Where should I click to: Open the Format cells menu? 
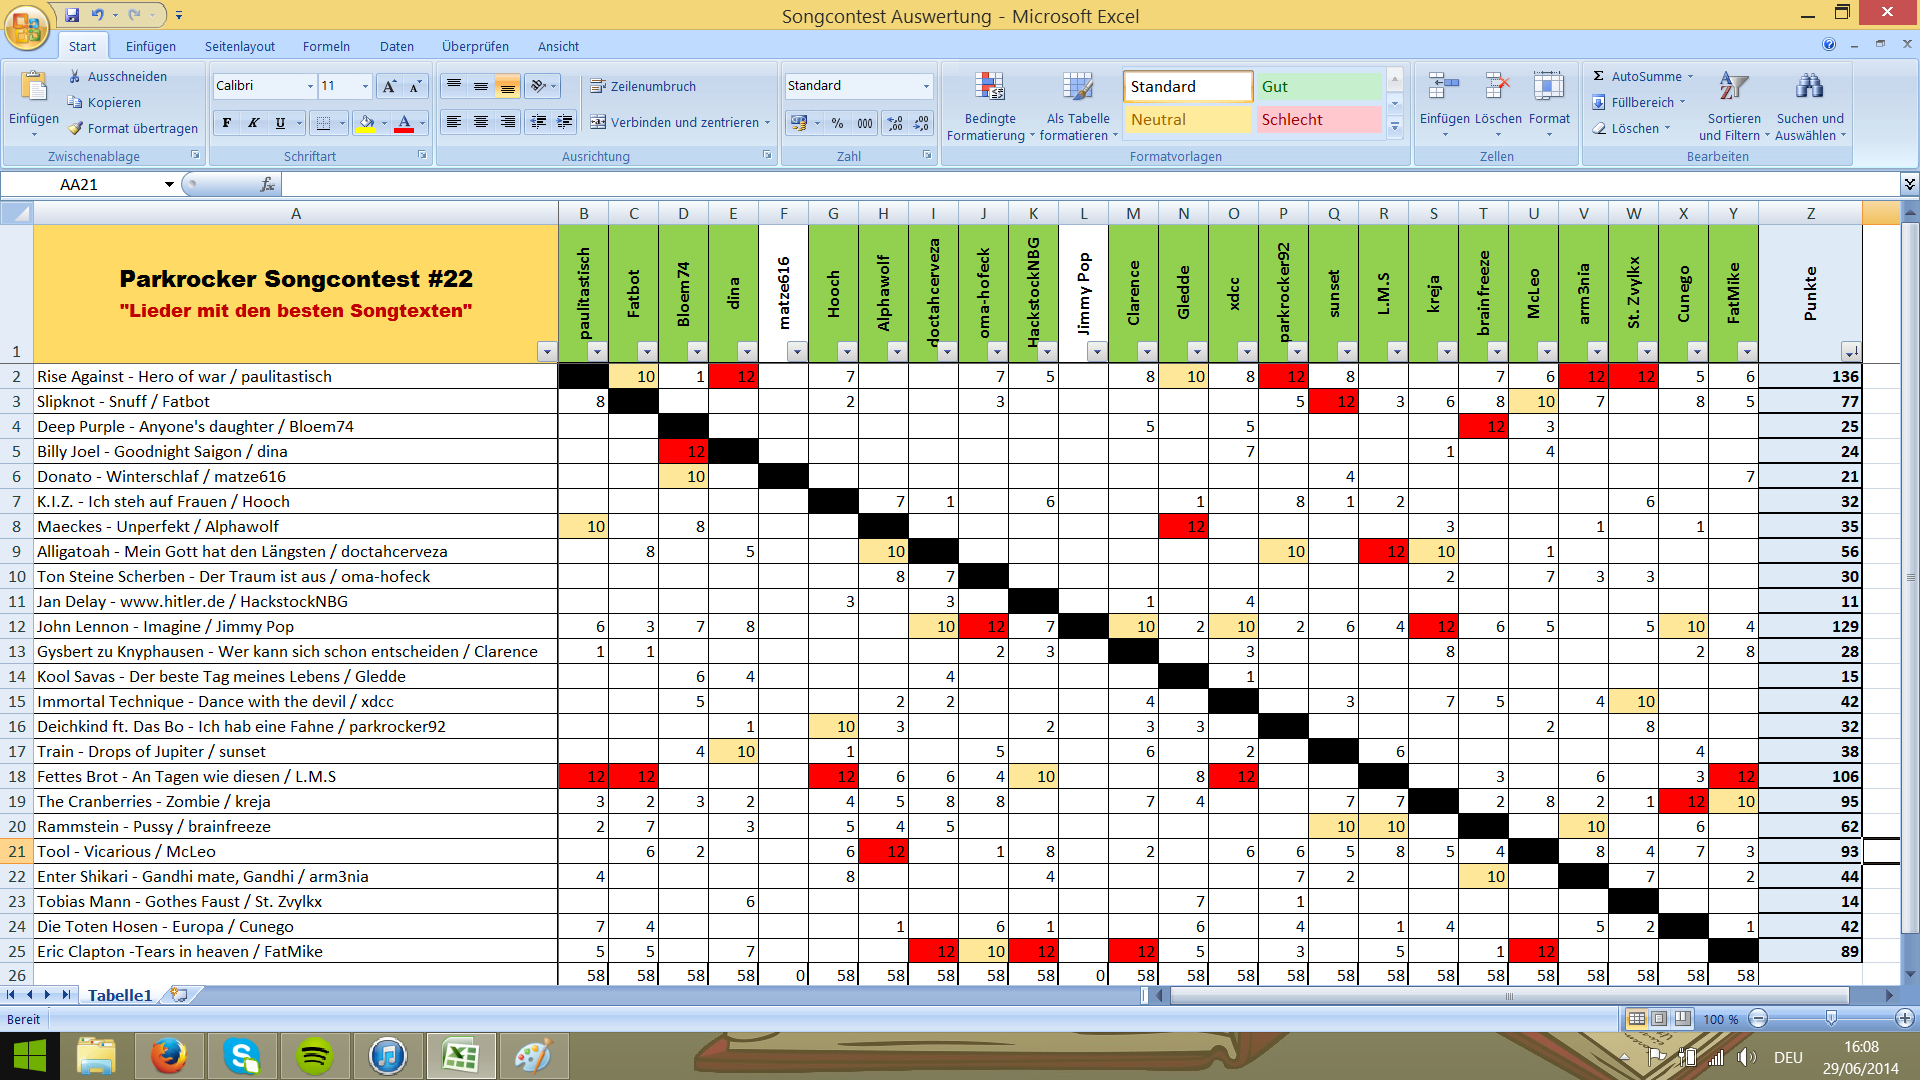[1549, 105]
